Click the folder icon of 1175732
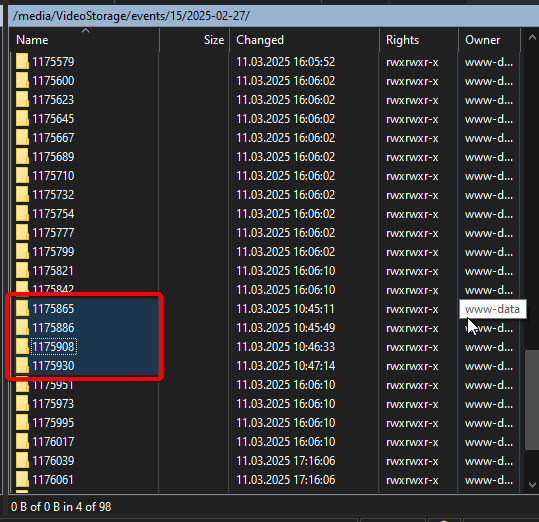 point(22,195)
